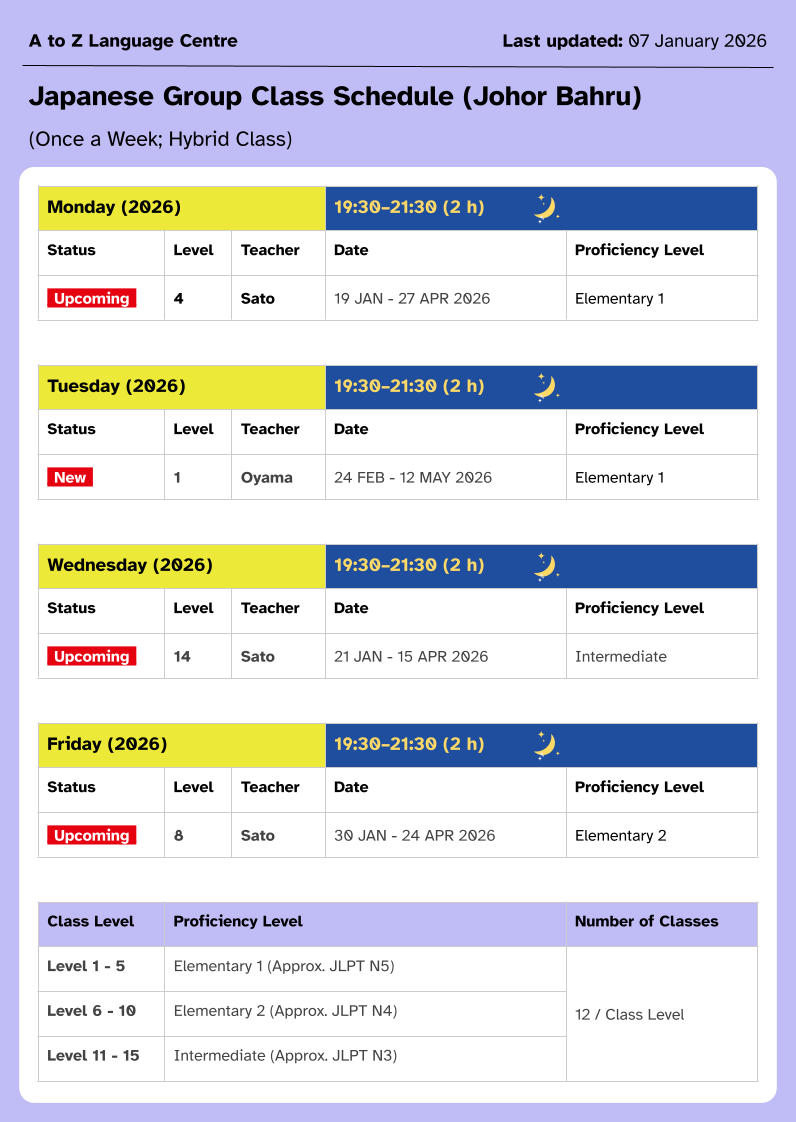
Task: Click Level 11 - 15 row in legend
Action: (x=93, y=1055)
